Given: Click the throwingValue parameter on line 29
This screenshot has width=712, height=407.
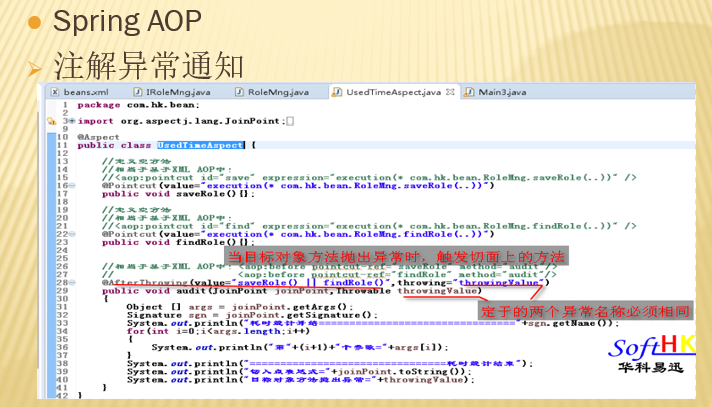Looking at the screenshot, I should click(x=437, y=291).
